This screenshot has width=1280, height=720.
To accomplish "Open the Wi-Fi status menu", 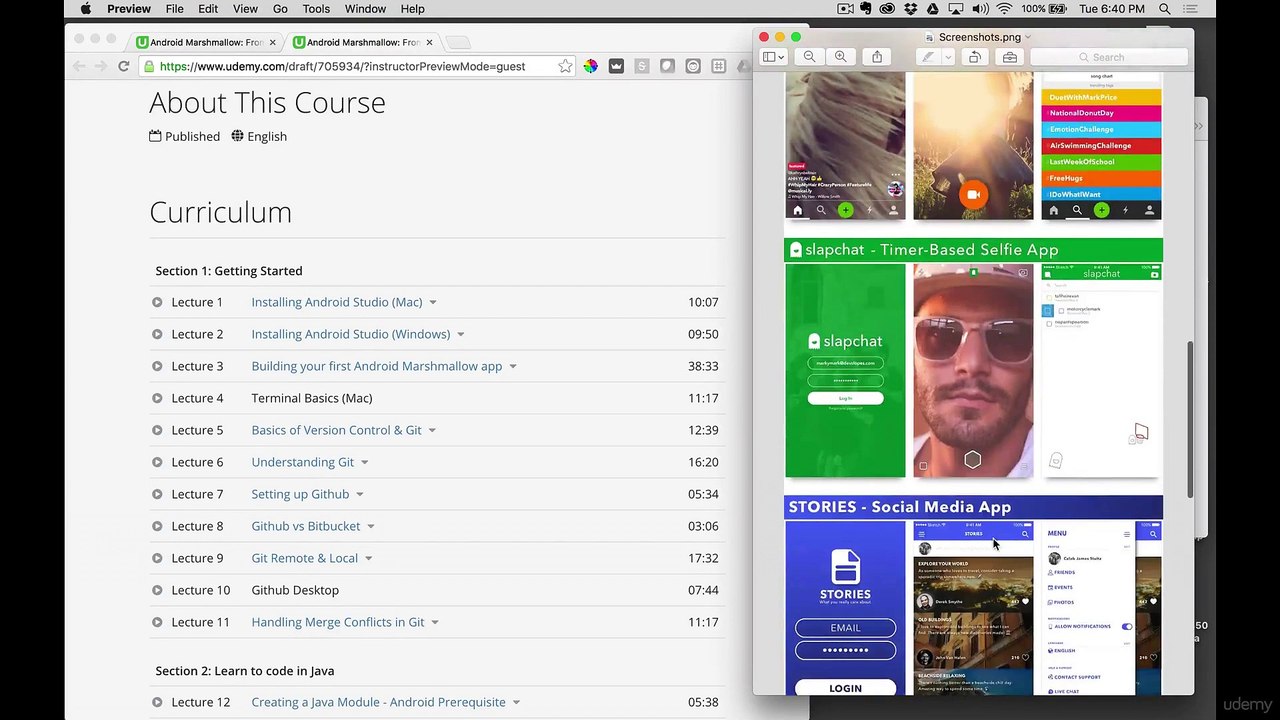I will pos(1004,9).
